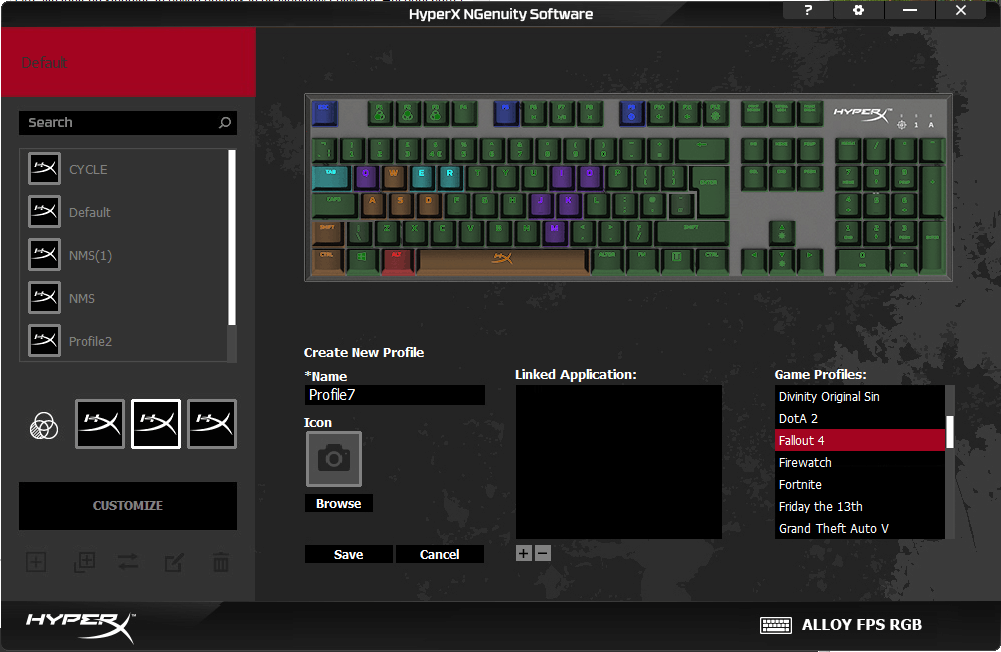Select Divinity Original Sin game profile
This screenshot has height=652, width=1001.
pyautogui.click(x=859, y=397)
